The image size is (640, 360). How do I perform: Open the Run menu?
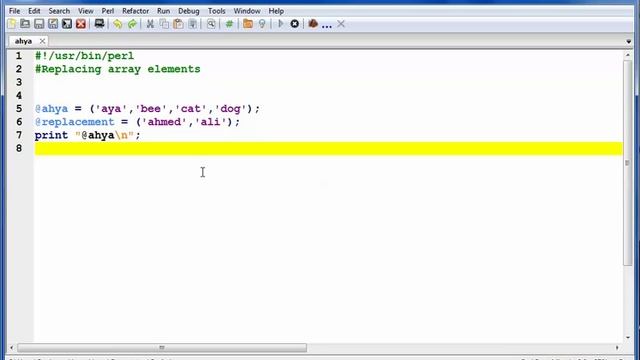pyautogui.click(x=163, y=11)
